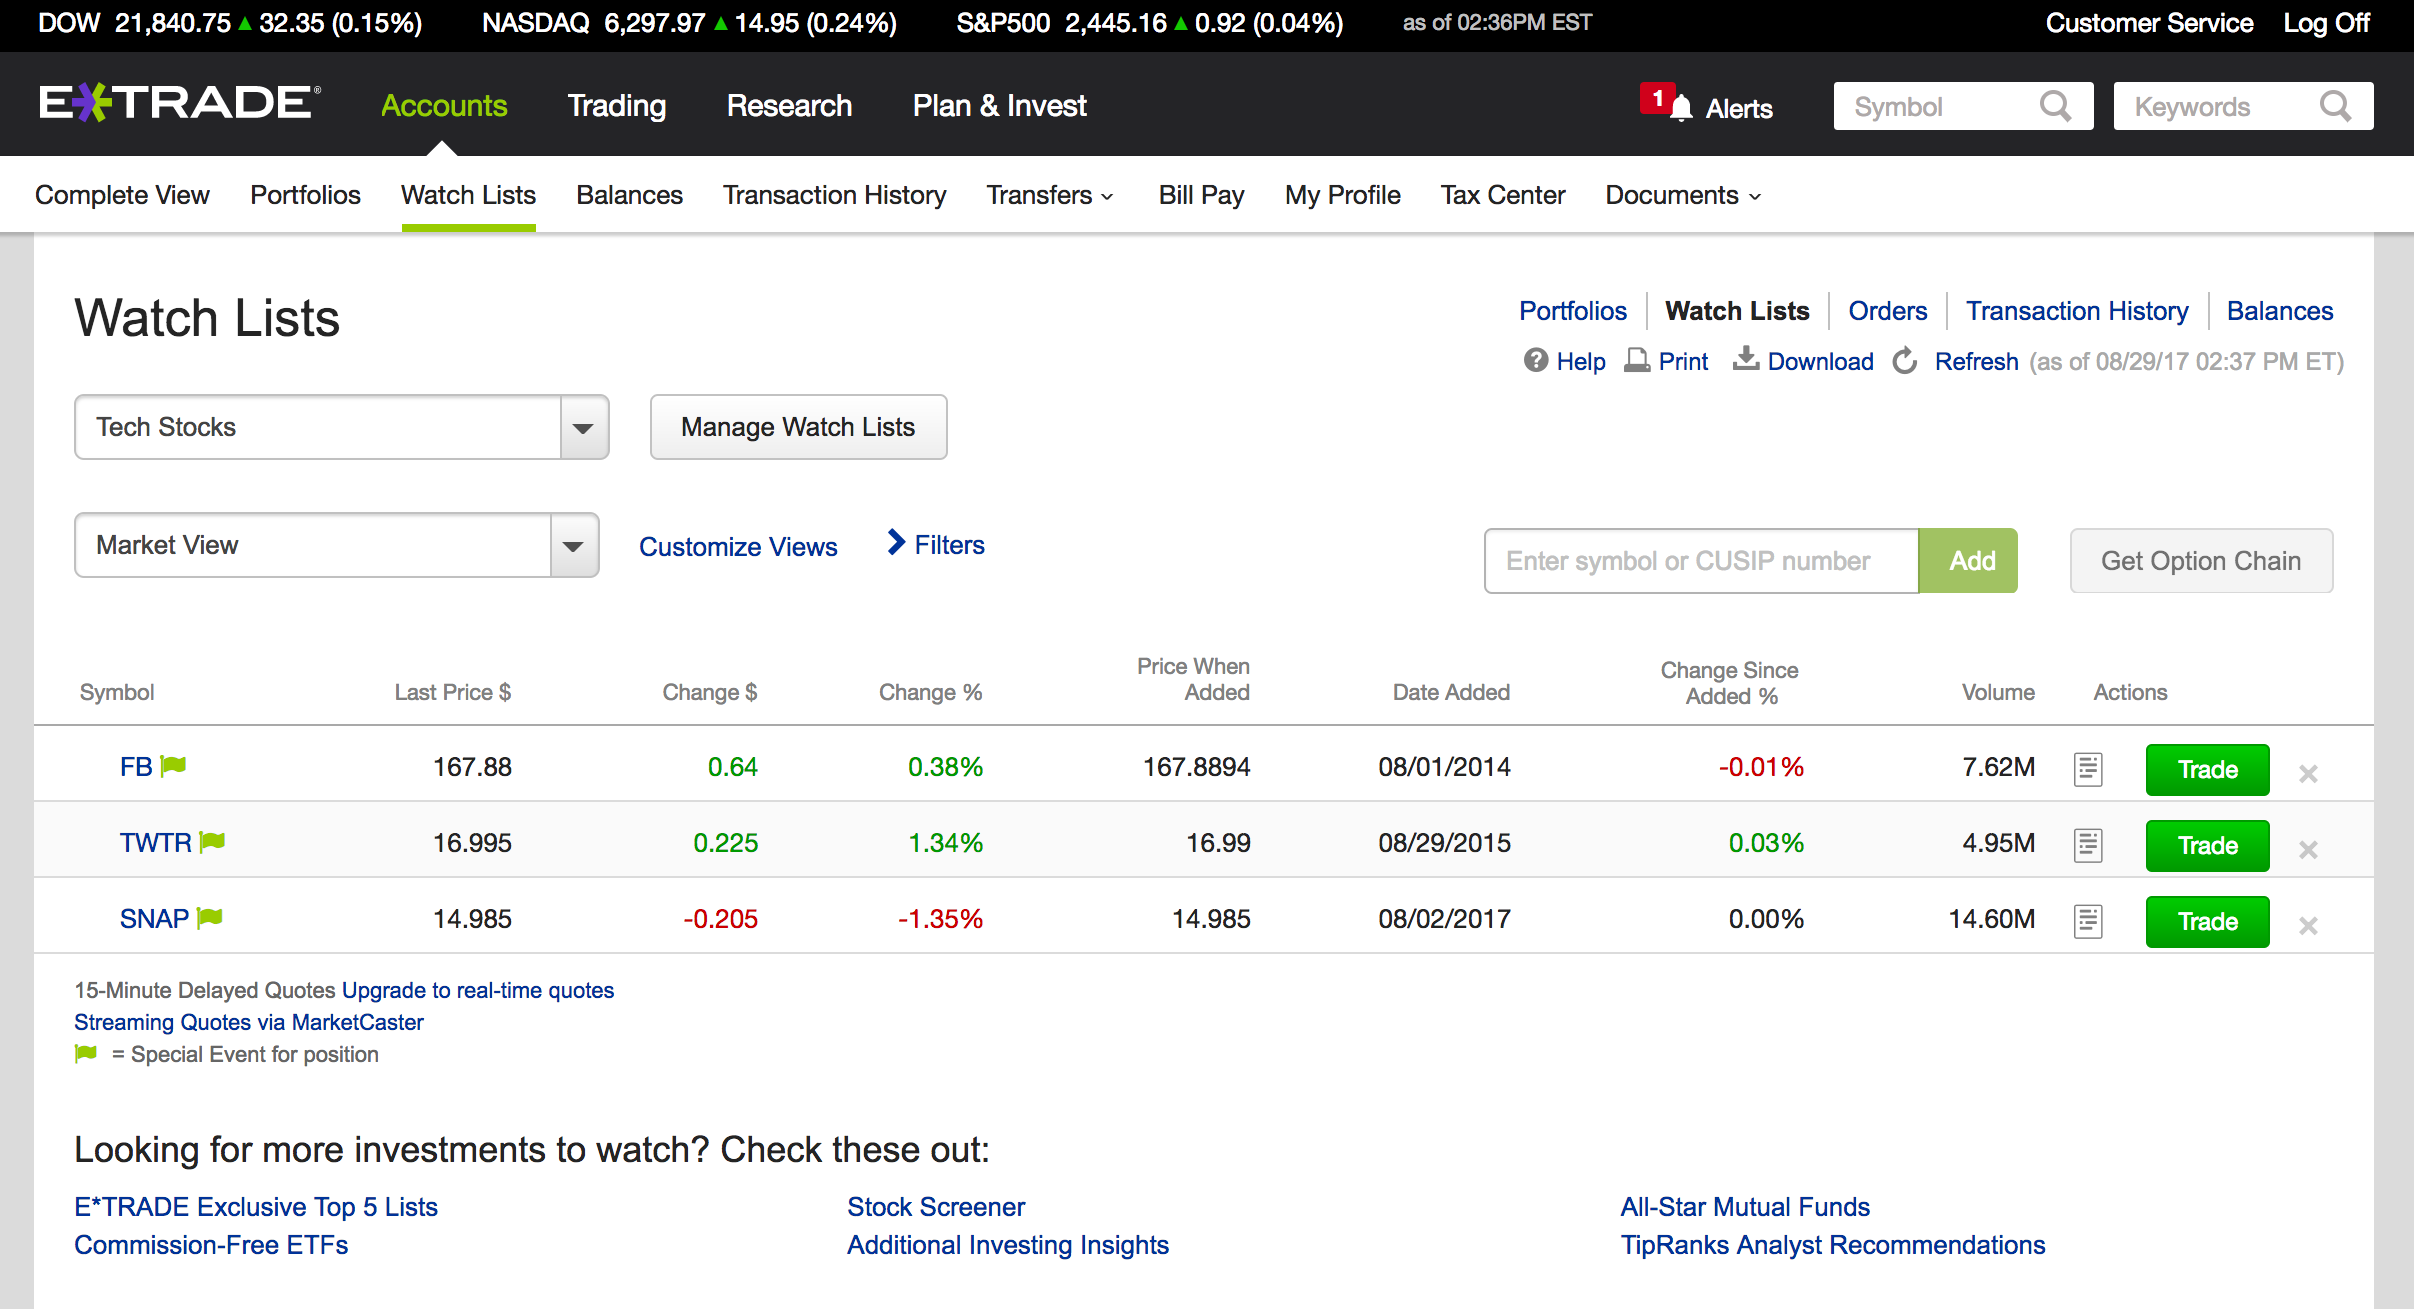This screenshot has width=2414, height=1309.
Task: Expand the Filters chevron
Action: coord(896,543)
